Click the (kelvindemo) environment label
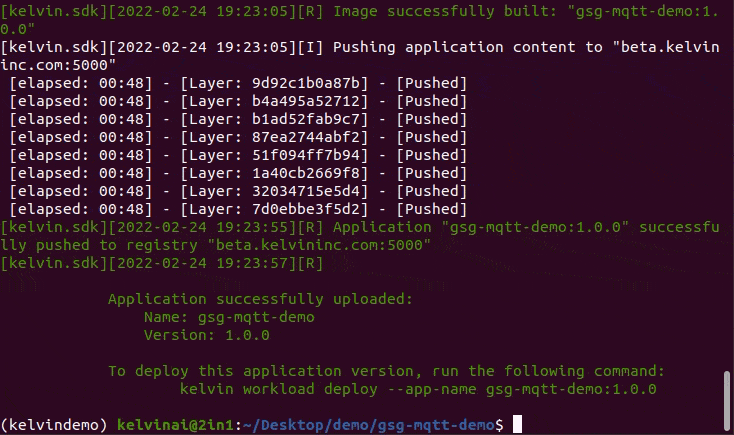The height and width of the screenshot is (435, 734). click(x=54, y=425)
